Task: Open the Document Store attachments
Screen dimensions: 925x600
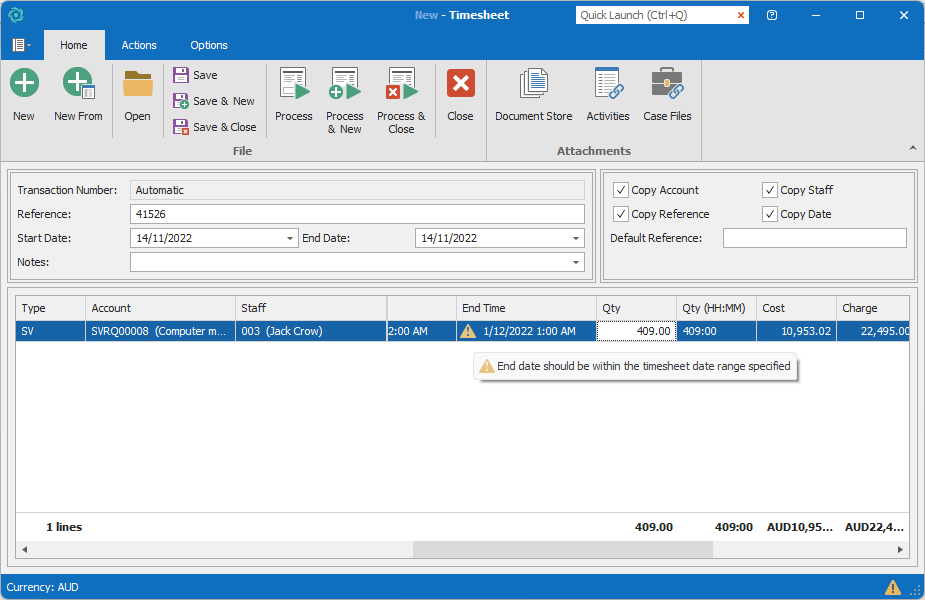Action: 534,84
